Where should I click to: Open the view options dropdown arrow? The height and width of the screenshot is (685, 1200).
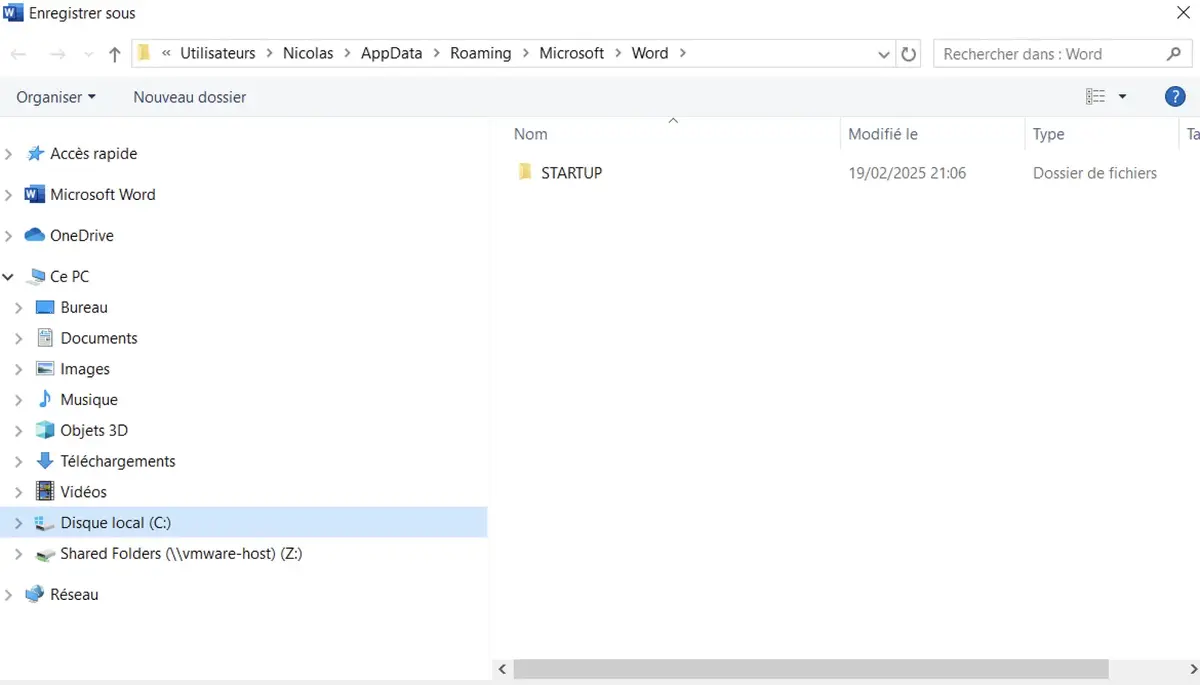[1122, 96]
